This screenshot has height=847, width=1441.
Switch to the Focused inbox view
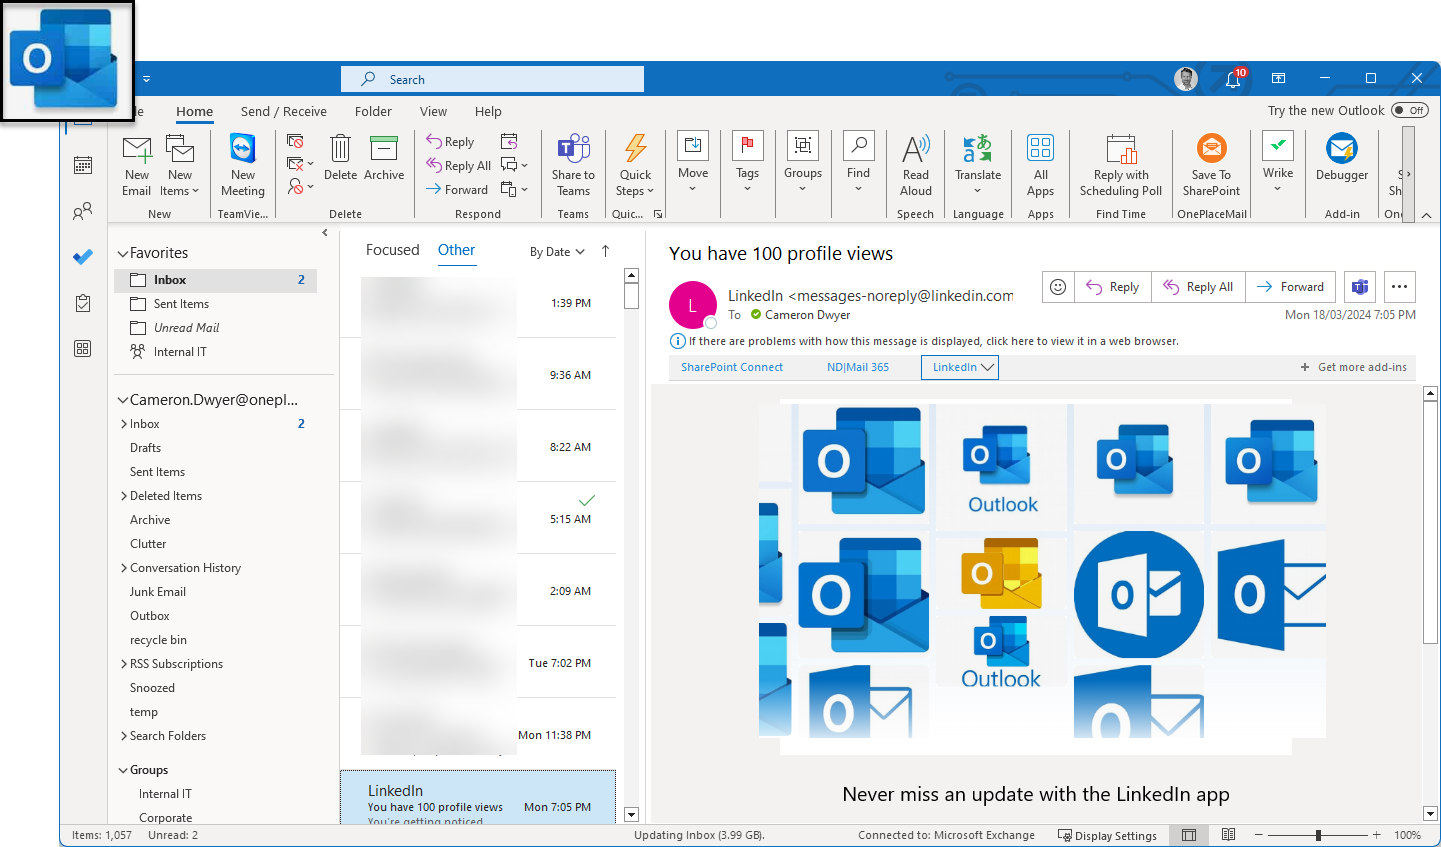click(392, 250)
